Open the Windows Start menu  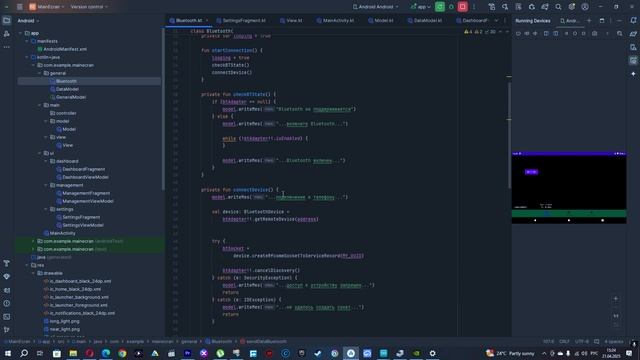[x=8, y=353]
